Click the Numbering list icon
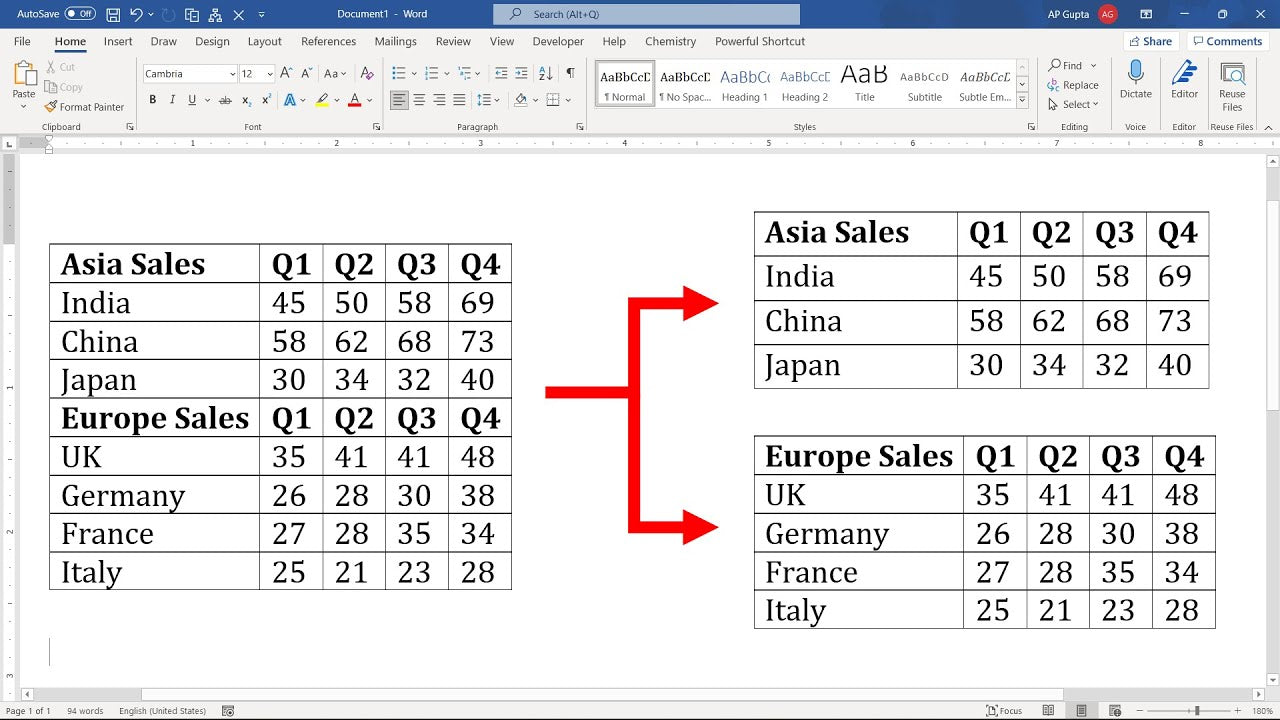This screenshot has height=720, width=1280. 431,73
